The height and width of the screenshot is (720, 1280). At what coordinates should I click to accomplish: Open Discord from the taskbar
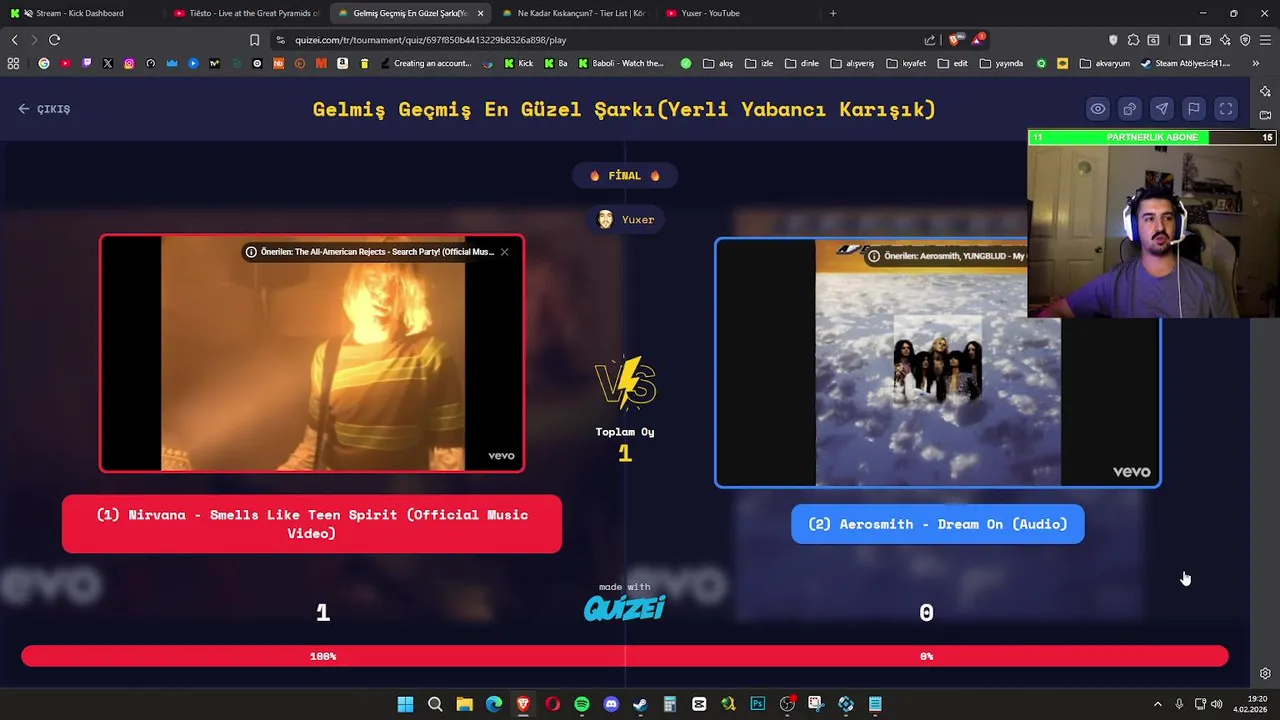[x=611, y=704]
